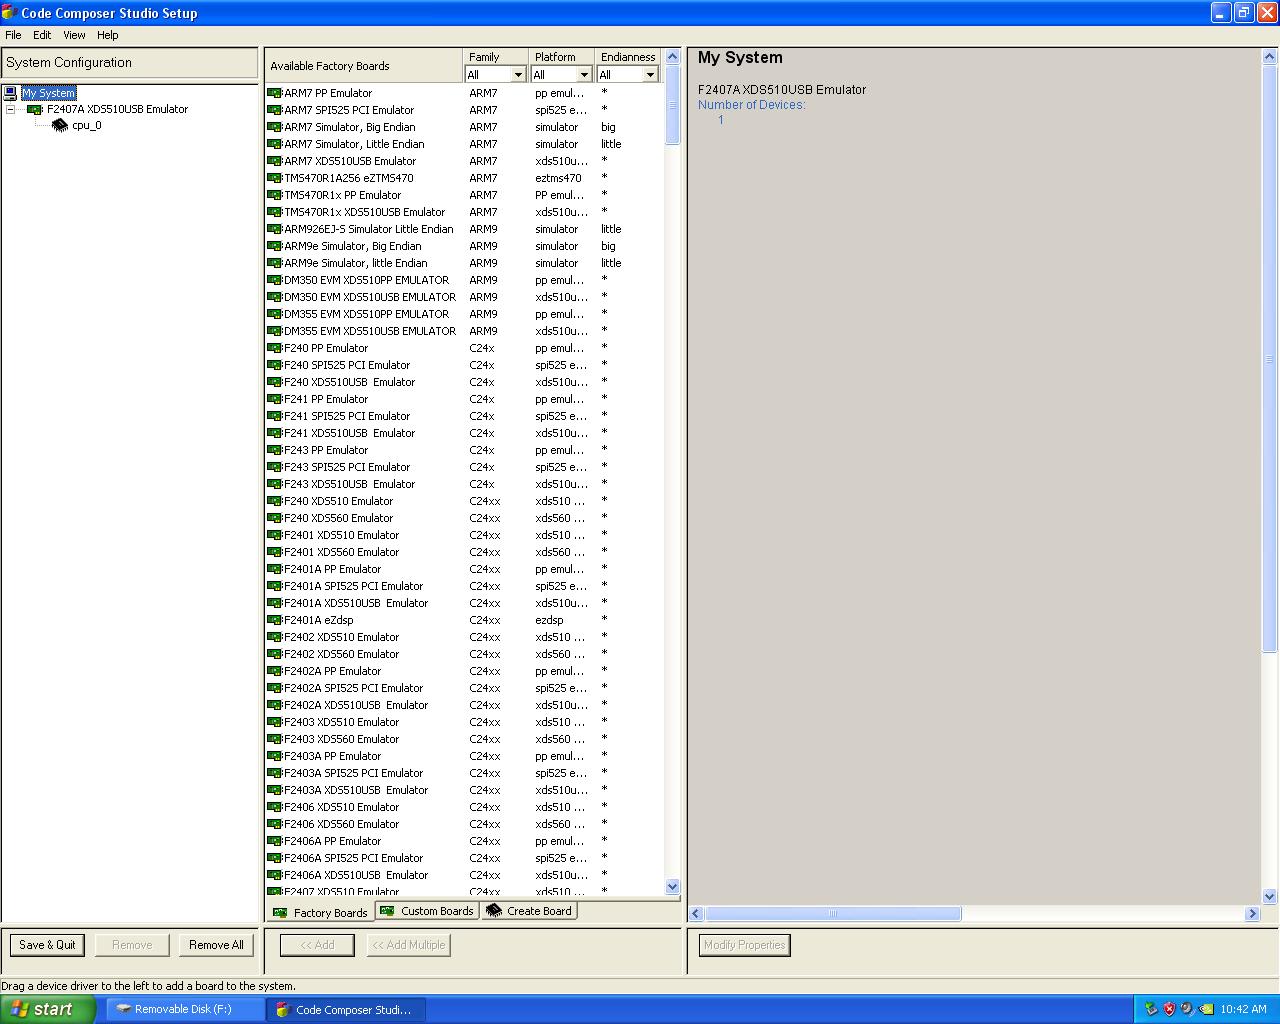Click the DM350 EVM XDS510PP EMULATOR board icon

275,280
